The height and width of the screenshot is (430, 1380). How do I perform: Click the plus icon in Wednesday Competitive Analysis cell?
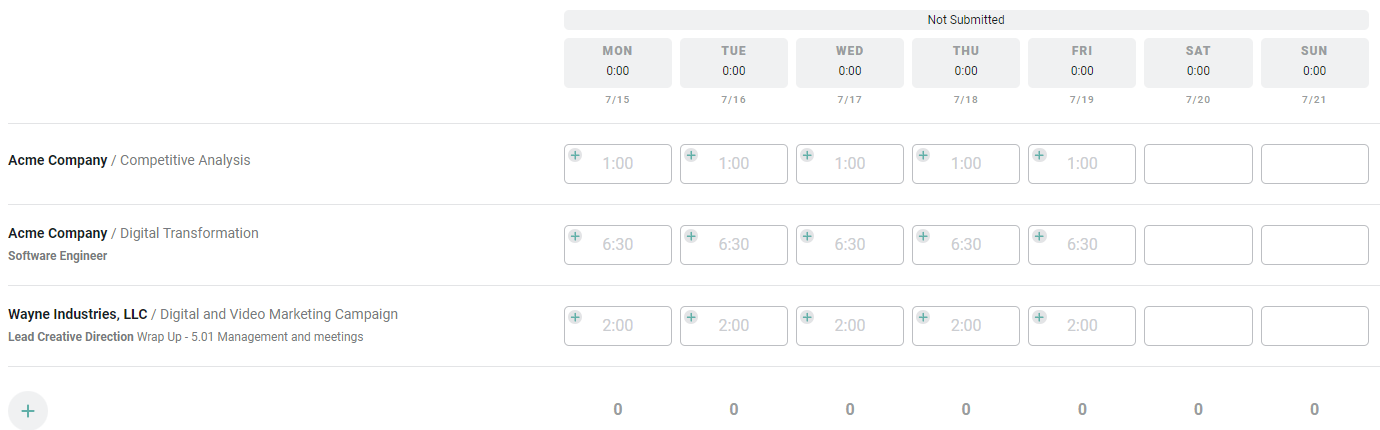807,155
